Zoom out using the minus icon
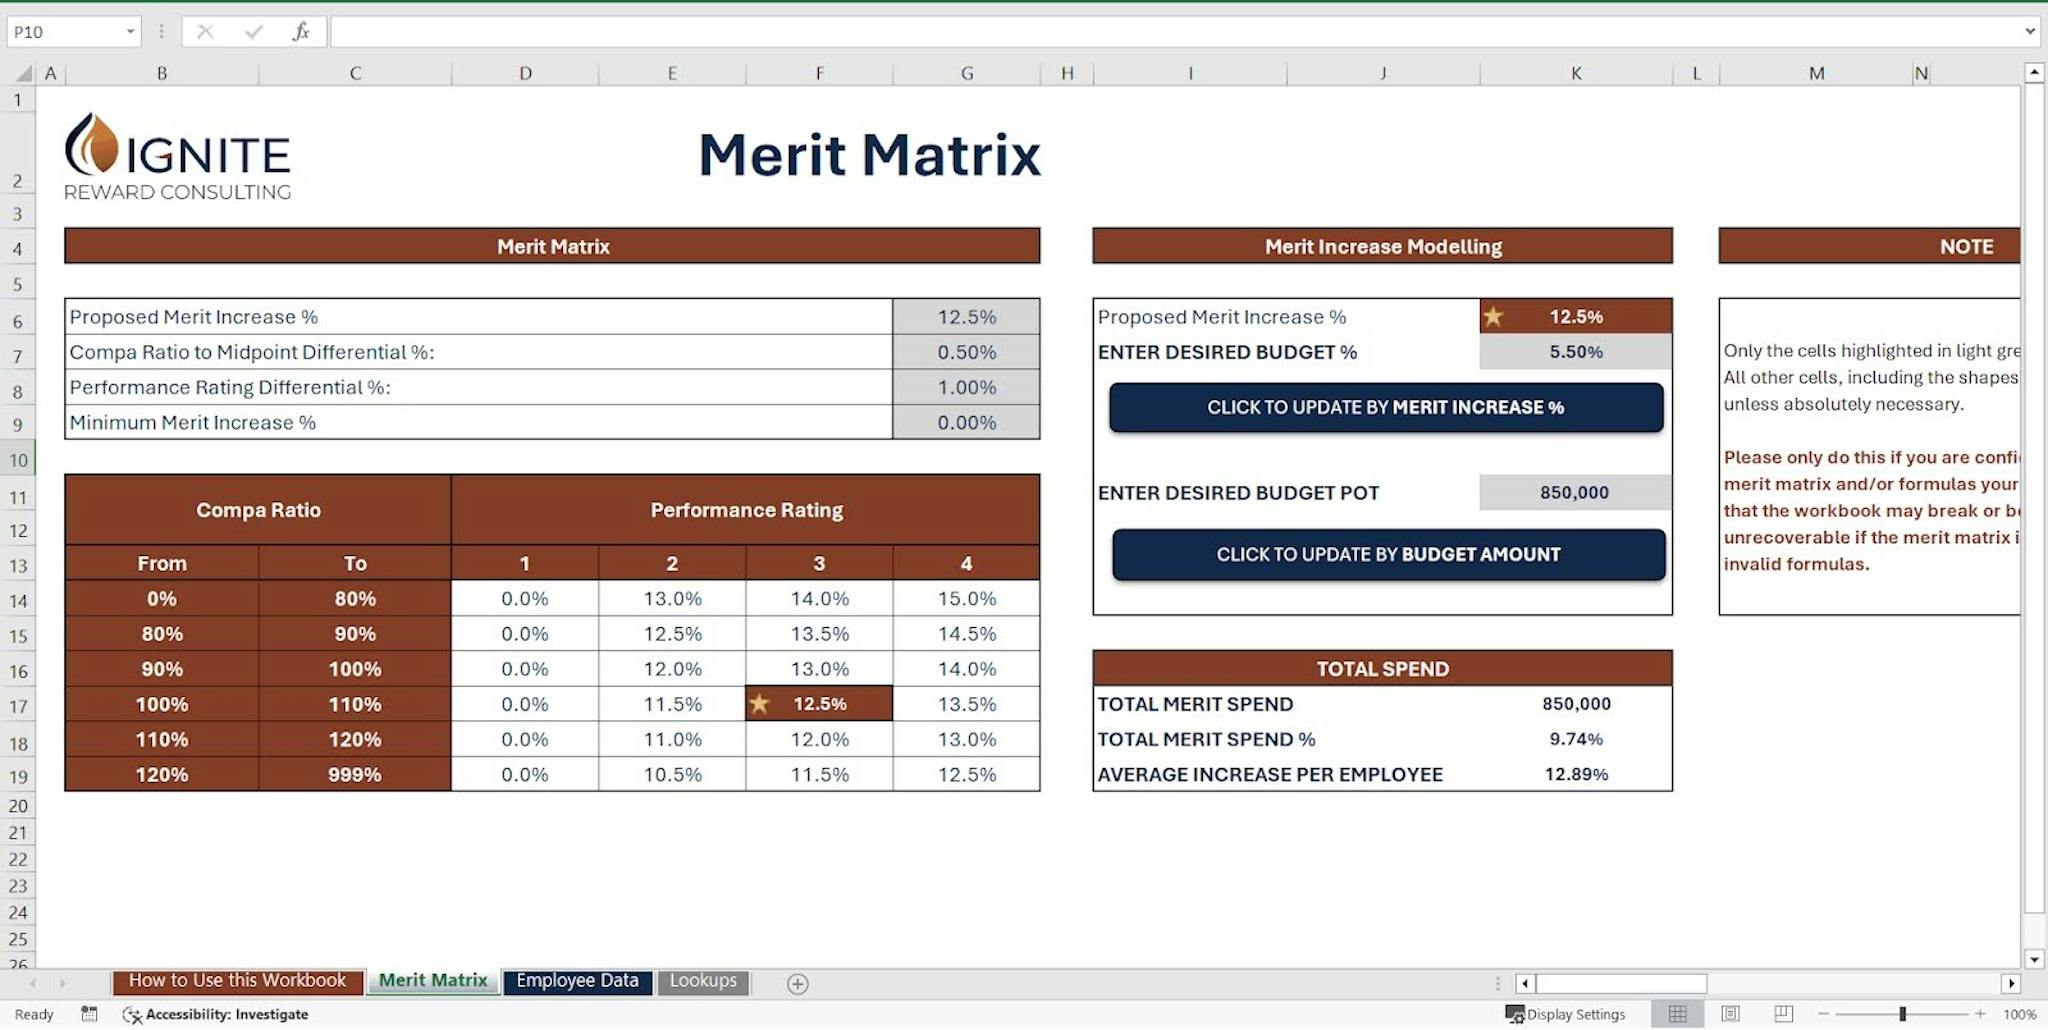The width and height of the screenshot is (2048, 1030). (1824, 1013)
